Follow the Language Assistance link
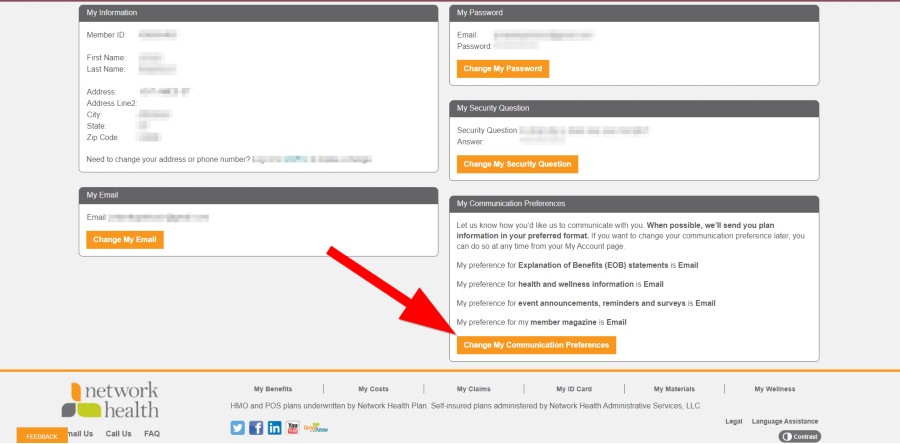Viewport: 900px width, 444px height. pyautogui.click(x=785, y=421)
